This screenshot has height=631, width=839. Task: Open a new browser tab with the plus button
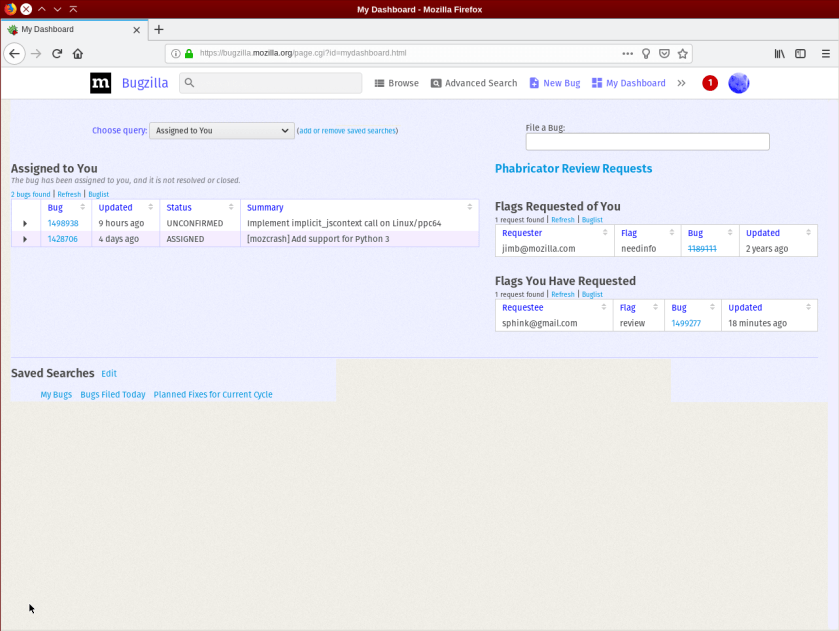click(158, 30)
